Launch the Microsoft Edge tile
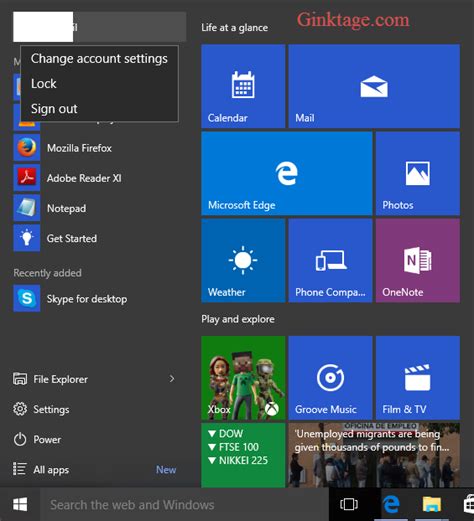 [287, 173]
